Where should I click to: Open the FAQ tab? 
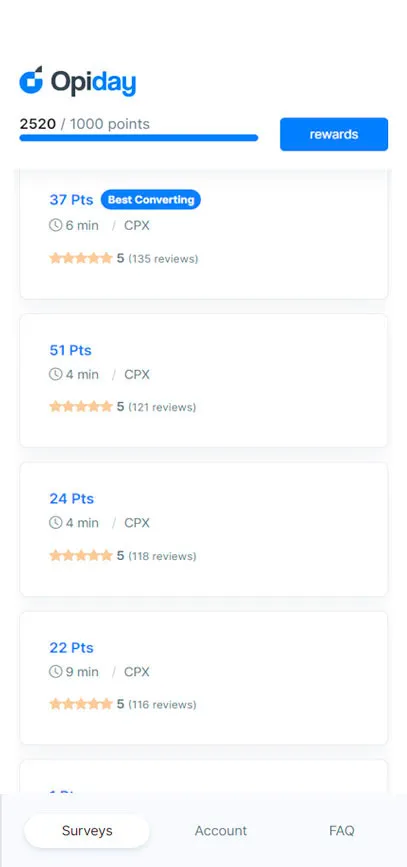pos(342,831)
